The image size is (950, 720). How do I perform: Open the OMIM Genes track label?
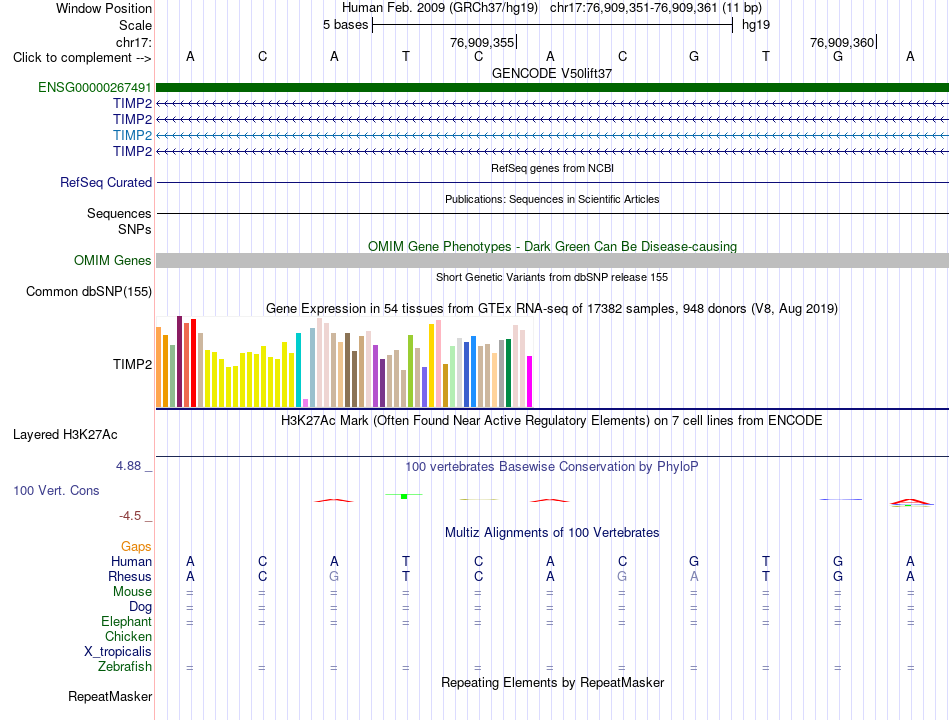coord(113,261)
